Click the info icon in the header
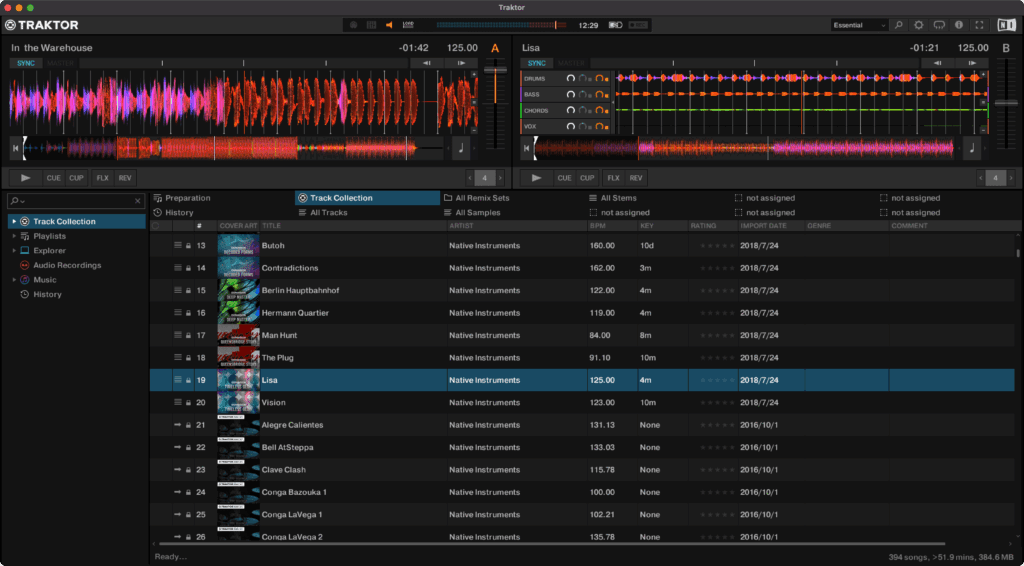This screenshot has height=566, width=1024. (959, 25)
